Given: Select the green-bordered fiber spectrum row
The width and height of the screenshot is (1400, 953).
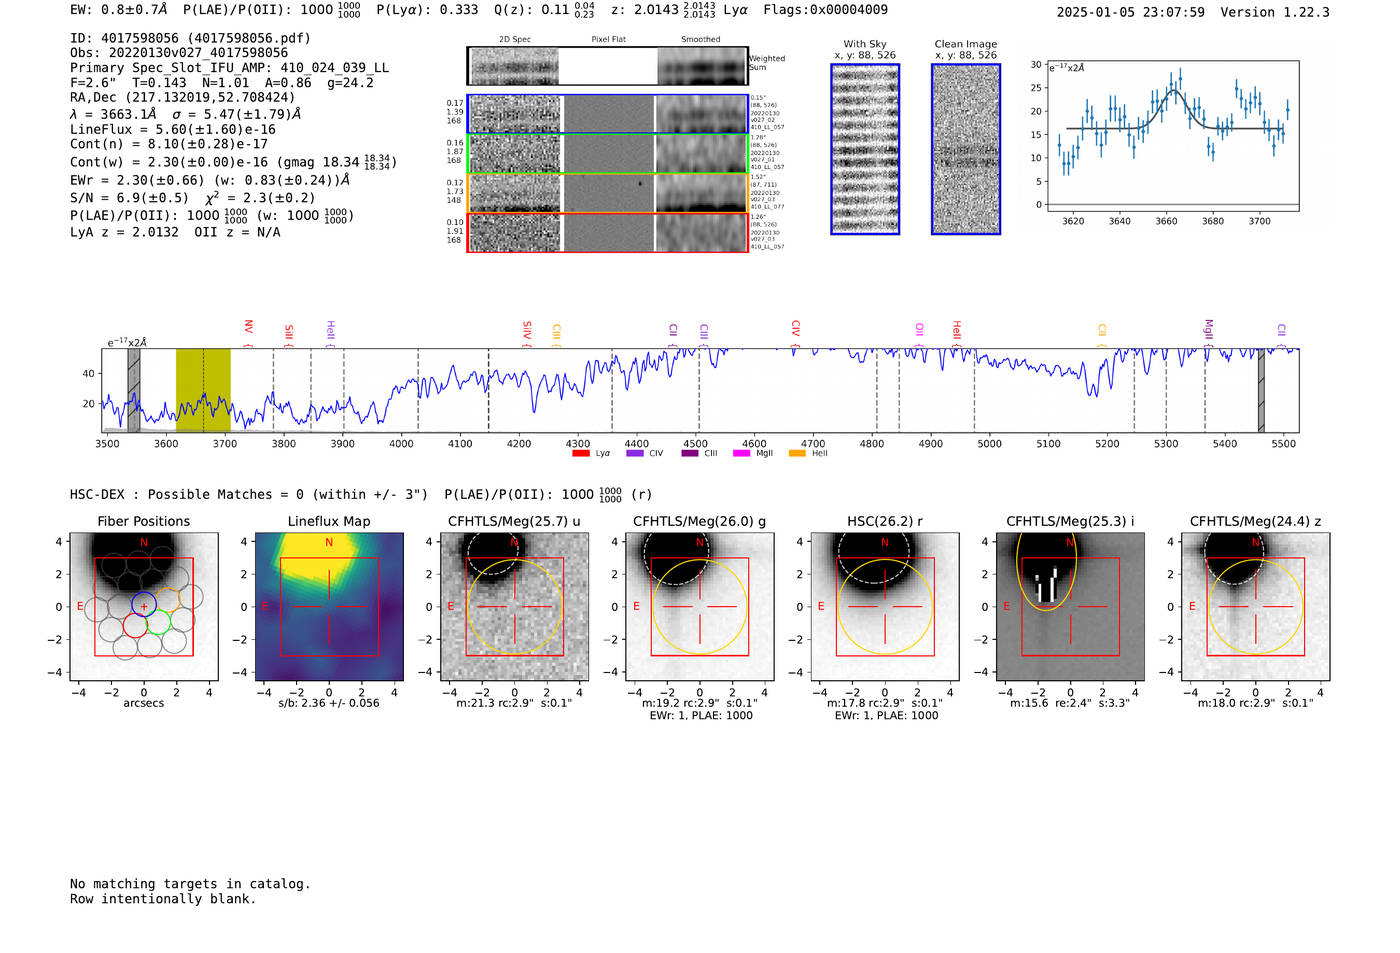Looking at the screenshot, I should pyautogui.click(x=608, y=154).
